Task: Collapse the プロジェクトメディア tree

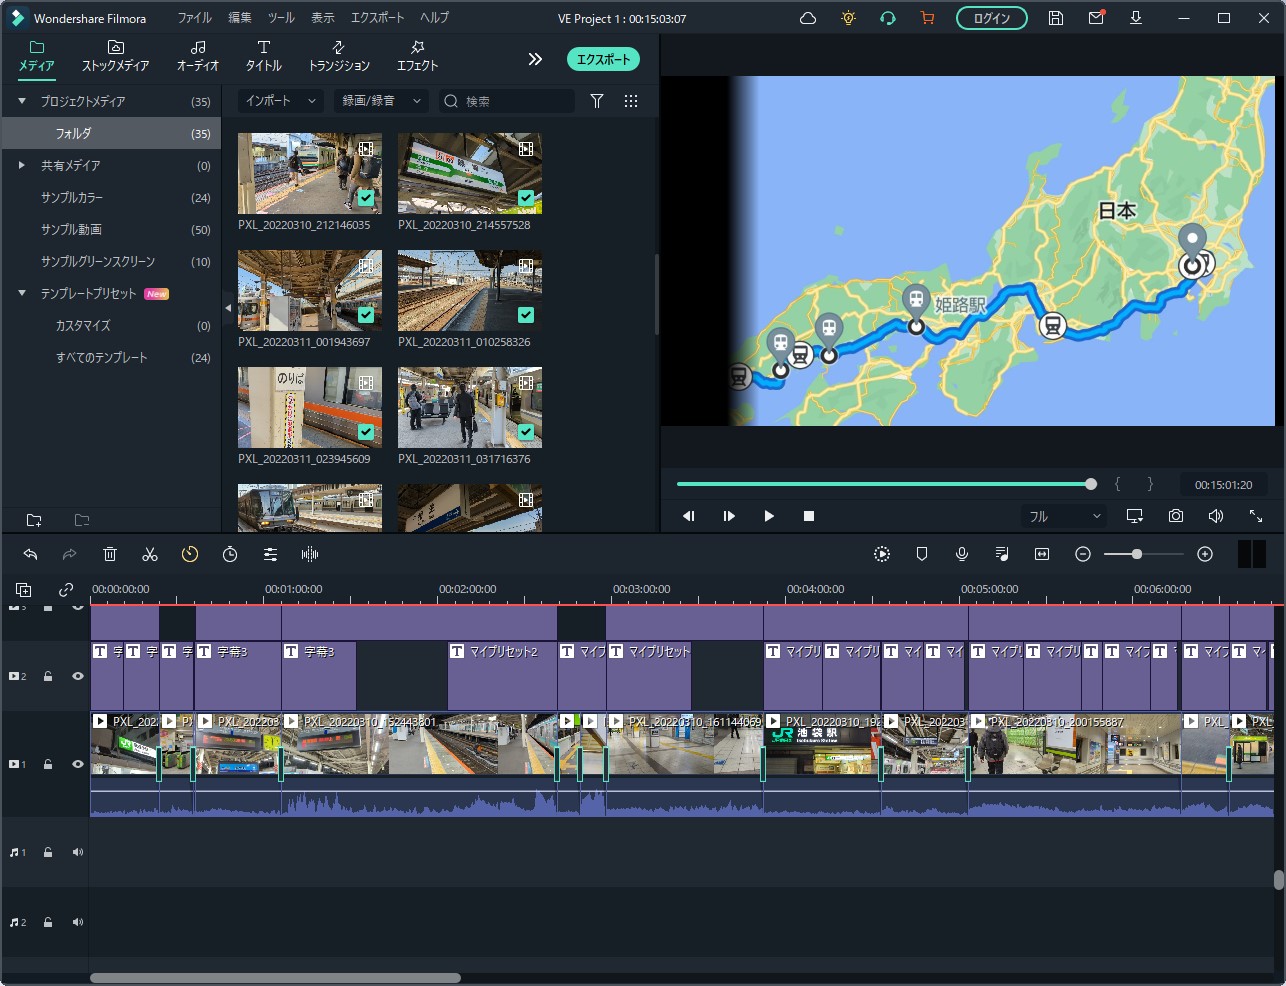Action: (22, 101)
